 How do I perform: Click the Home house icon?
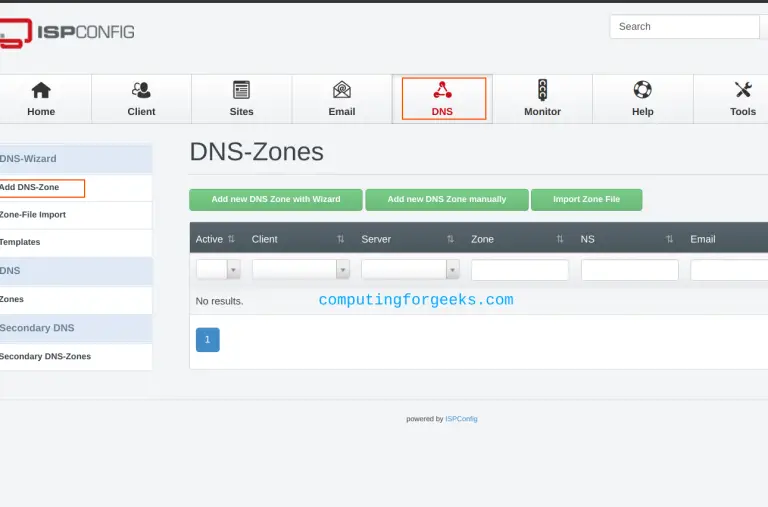41,90
